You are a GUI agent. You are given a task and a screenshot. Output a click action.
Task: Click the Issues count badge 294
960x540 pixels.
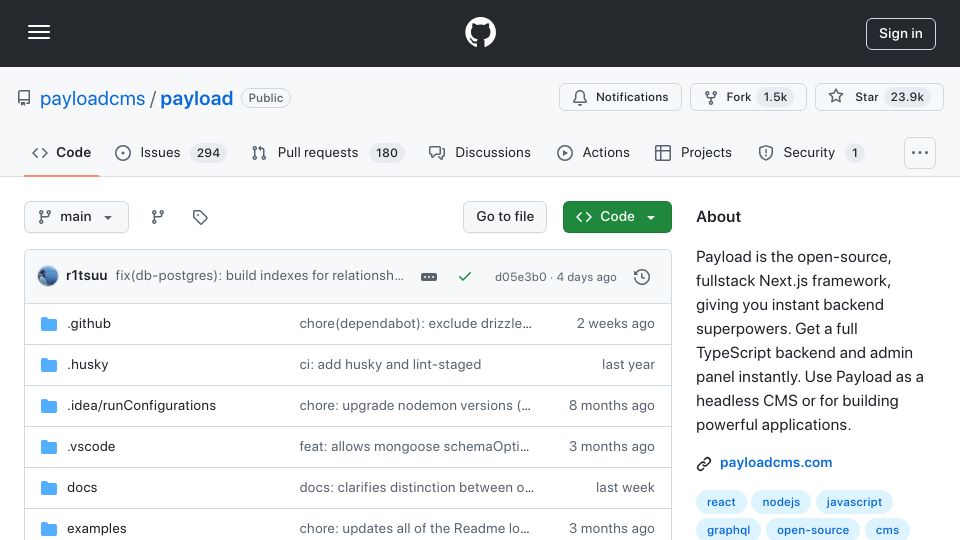pos(208,152)
